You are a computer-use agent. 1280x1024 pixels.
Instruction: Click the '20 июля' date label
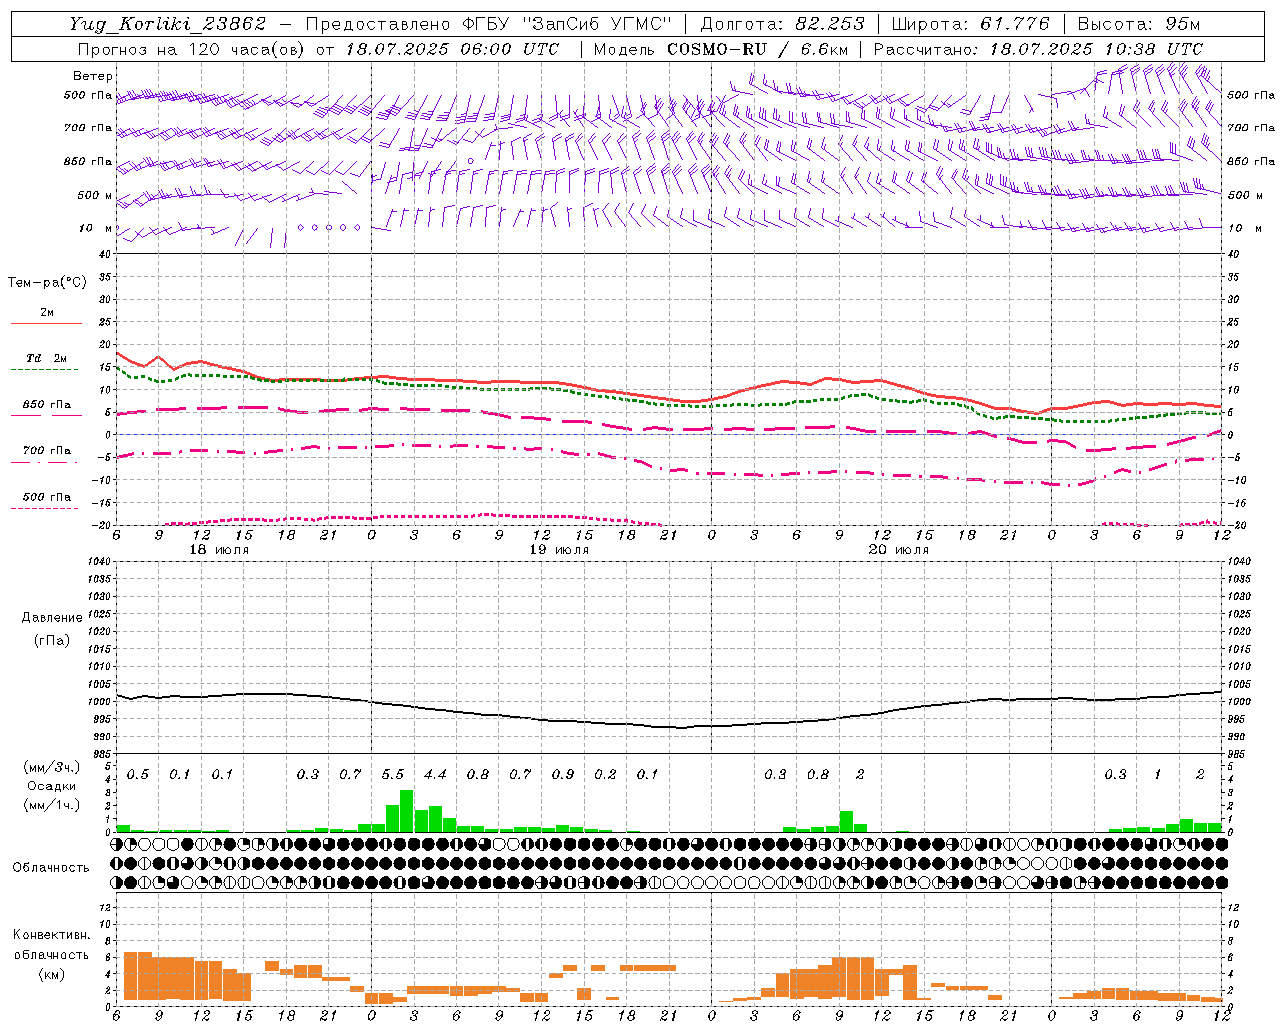(x=899, y=550)
